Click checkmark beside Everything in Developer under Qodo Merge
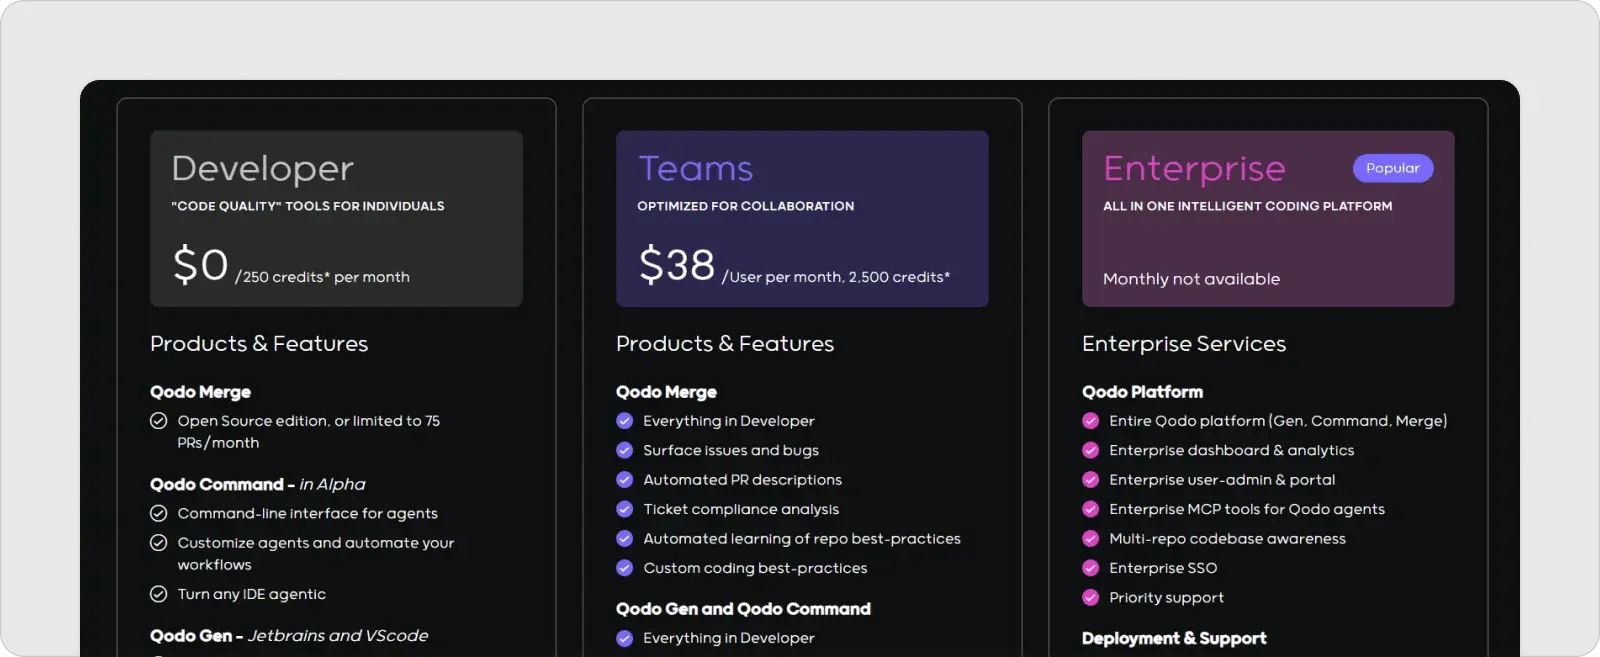Screen dimensions: 1600x657 (x=625, y=421)
